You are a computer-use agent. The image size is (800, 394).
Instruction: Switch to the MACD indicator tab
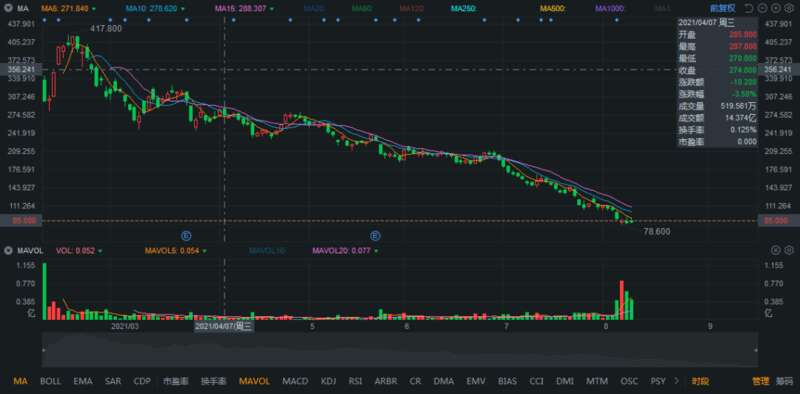295,381
